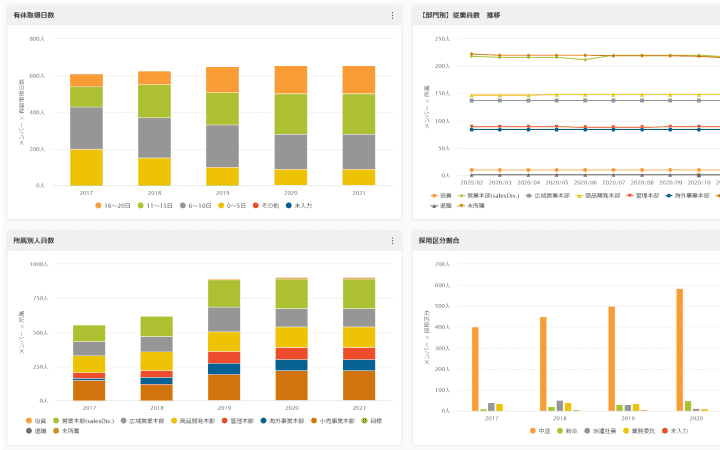720x450 pixels.
Task: Click yellow 0~5日 segment of 2018 bar in 有休取得日数
Action: click(154, 172)
